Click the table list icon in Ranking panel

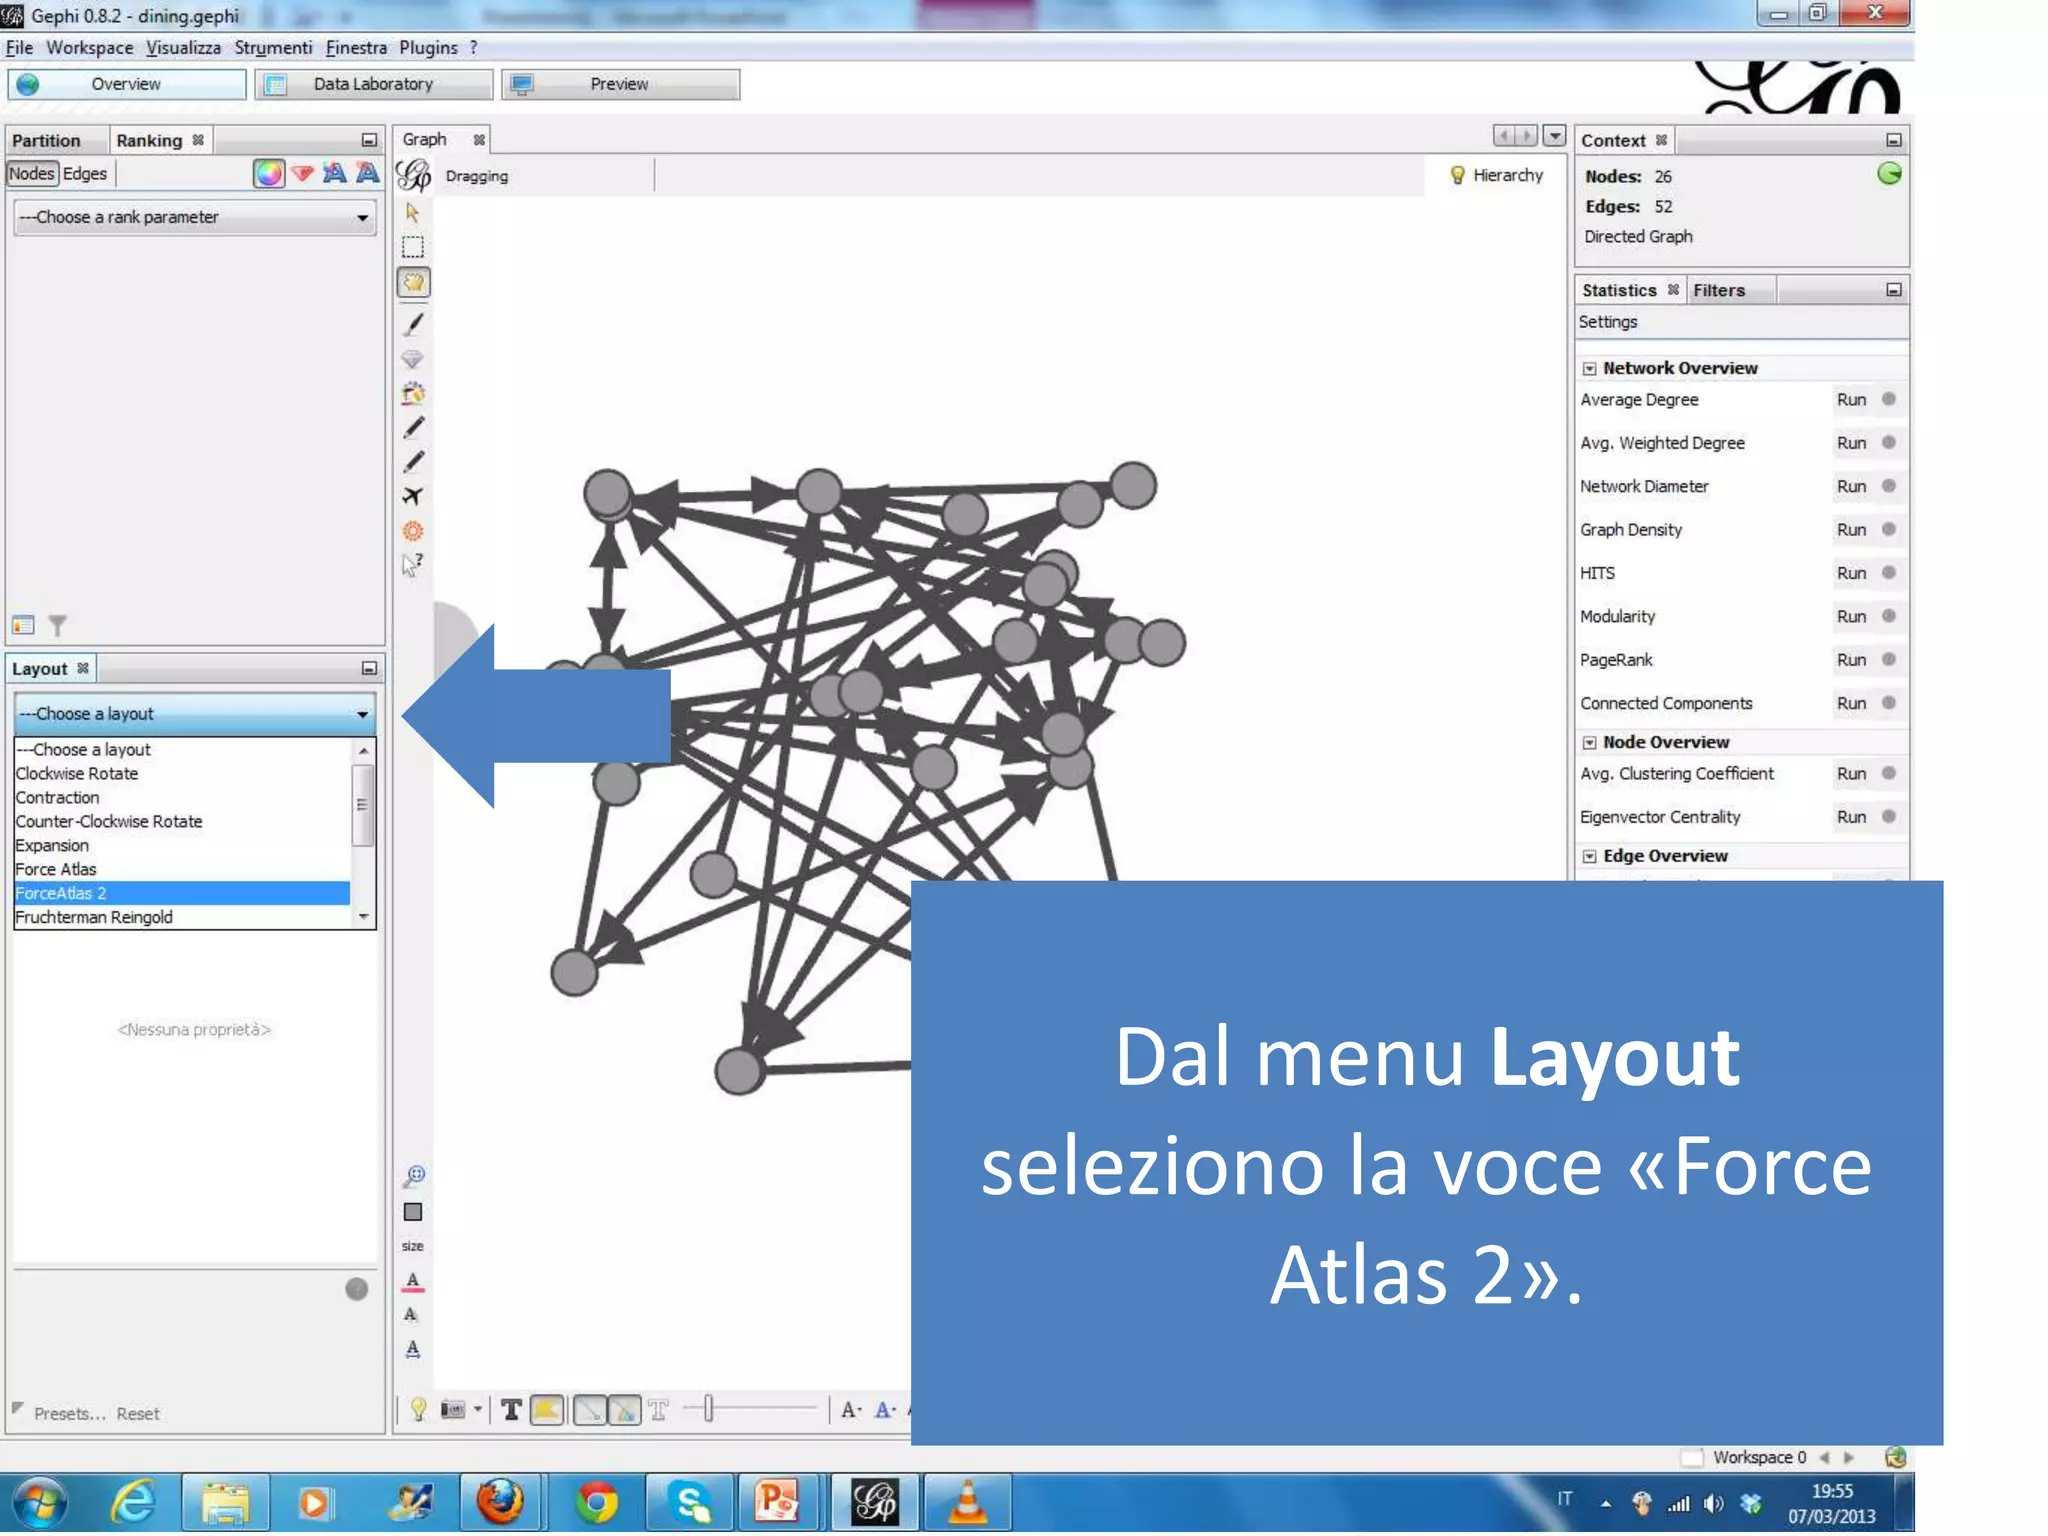(23, 626)
